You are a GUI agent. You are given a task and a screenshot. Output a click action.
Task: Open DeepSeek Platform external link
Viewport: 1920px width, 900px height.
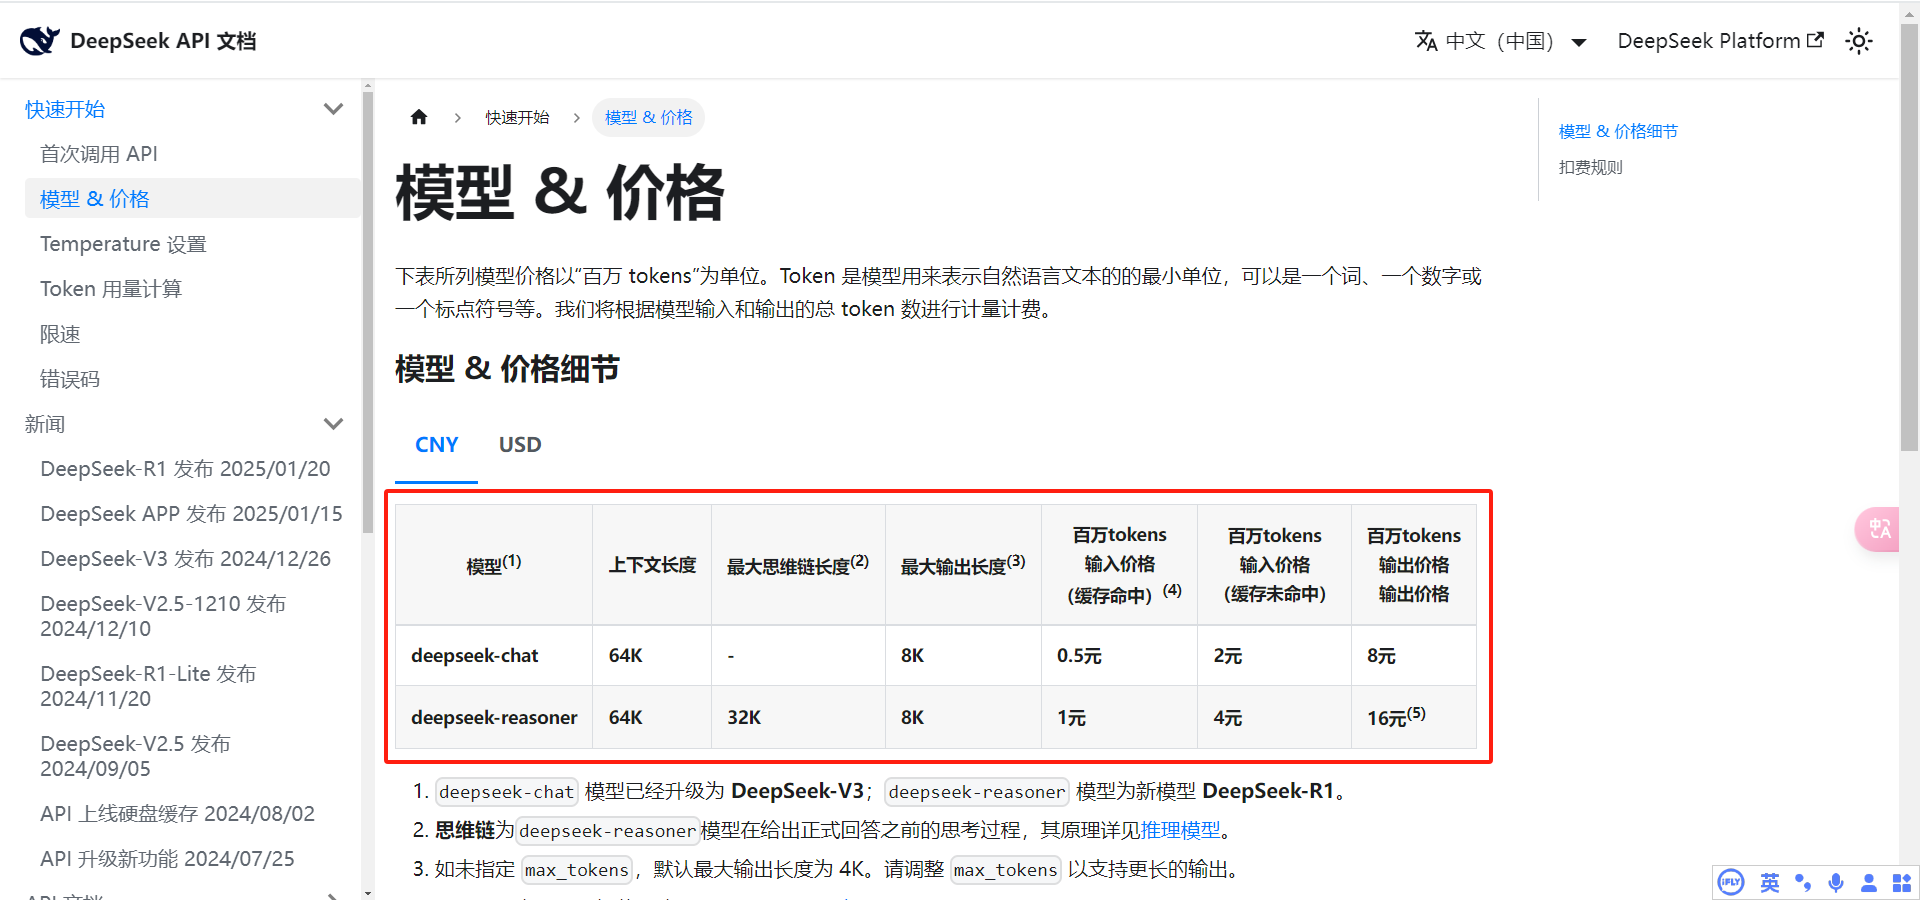(1720, 41)
